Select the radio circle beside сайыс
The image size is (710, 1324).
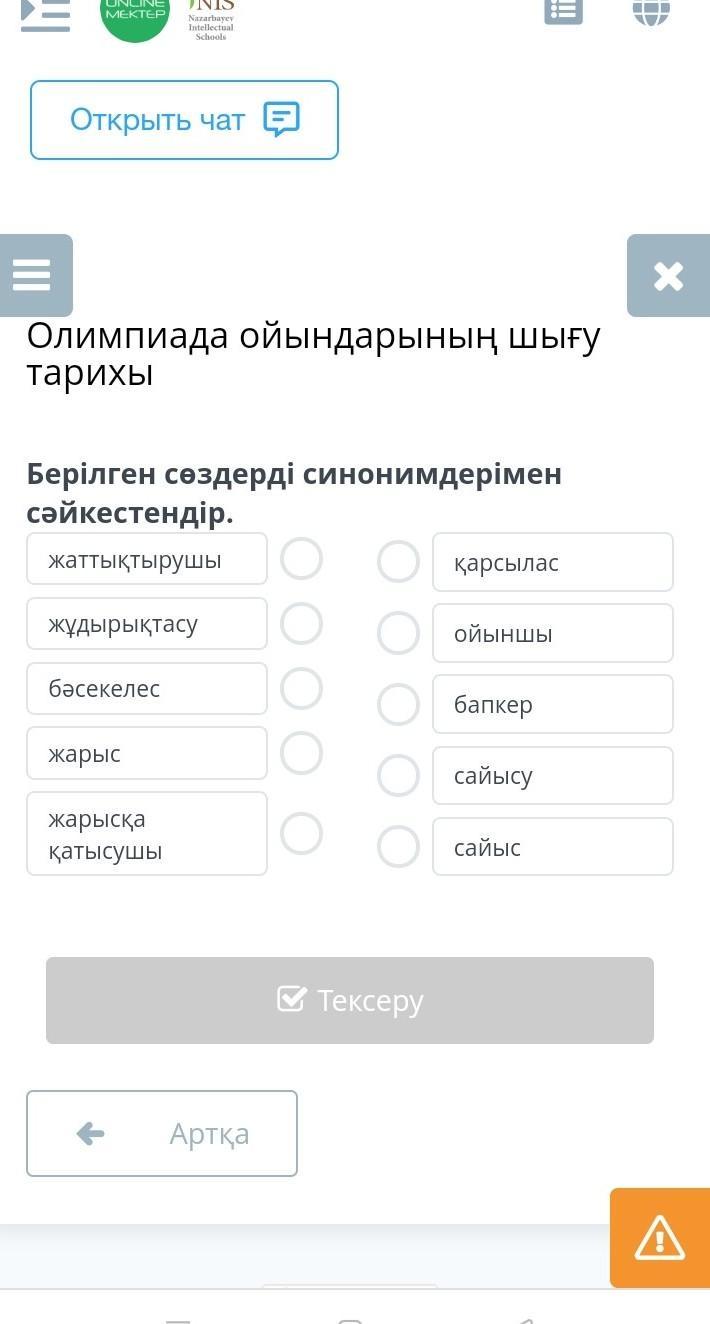pos(398,847)
